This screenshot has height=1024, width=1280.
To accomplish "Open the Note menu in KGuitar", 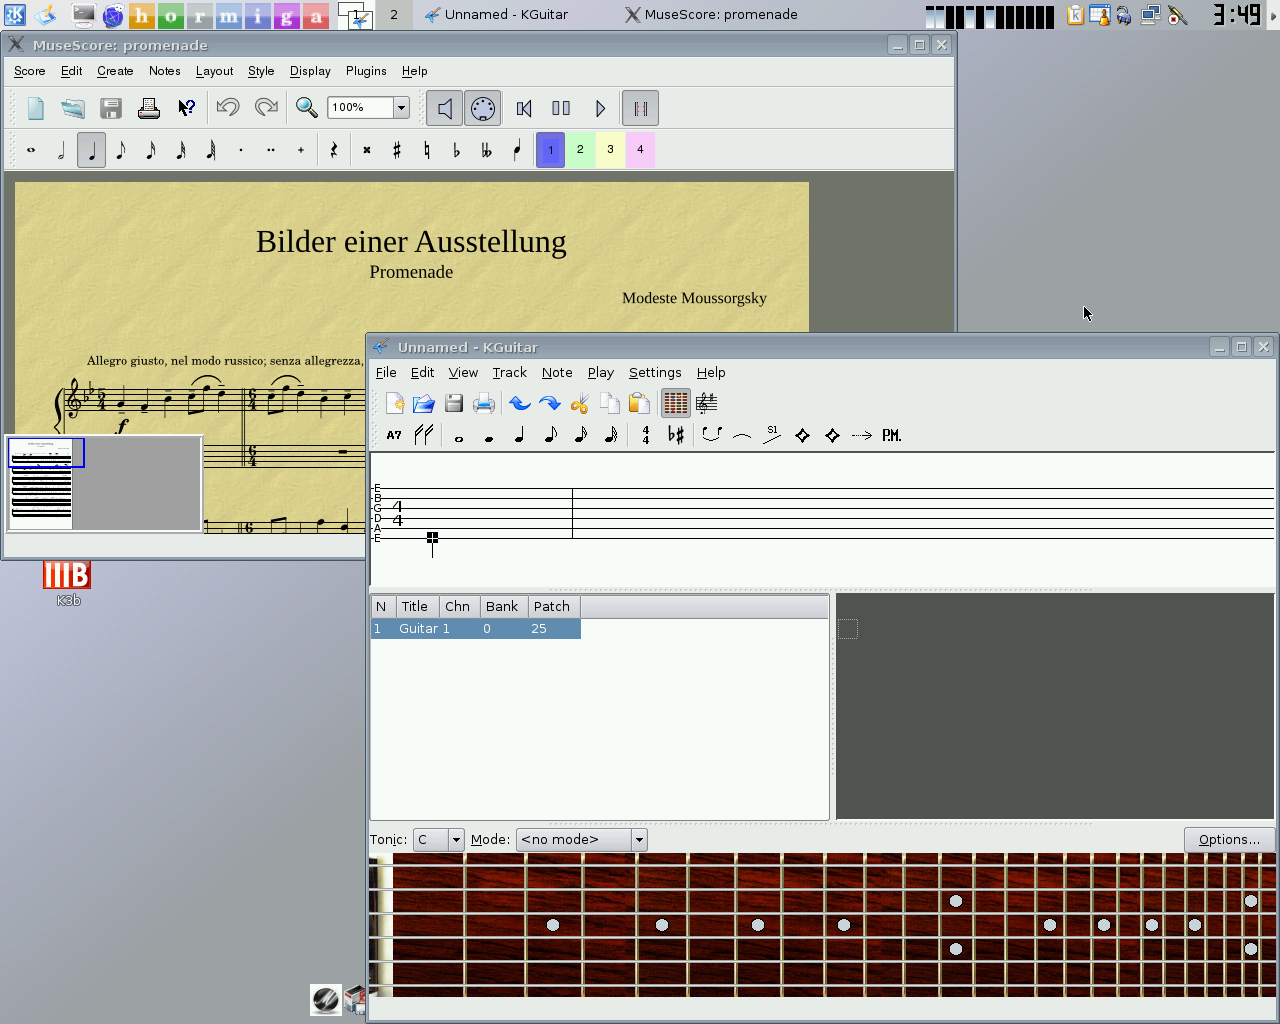I will tap(557, 372).
